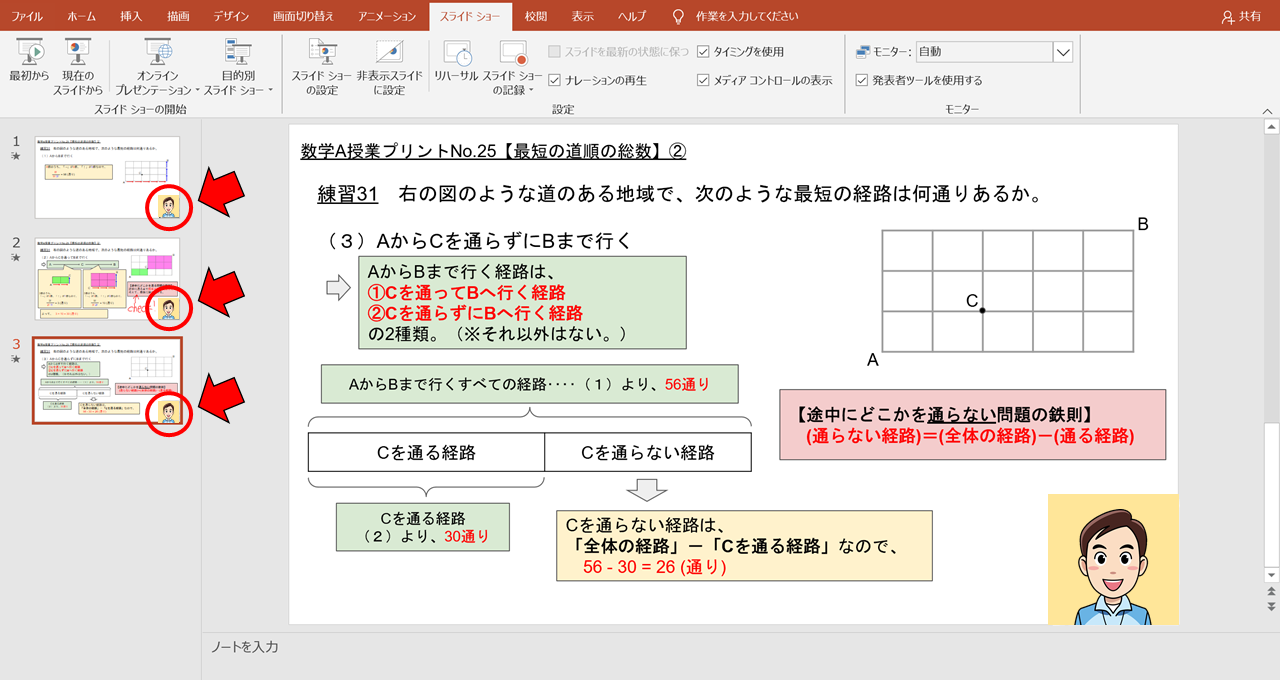Switch to the 挿入 tab
1280x680 pixels.
131,17
